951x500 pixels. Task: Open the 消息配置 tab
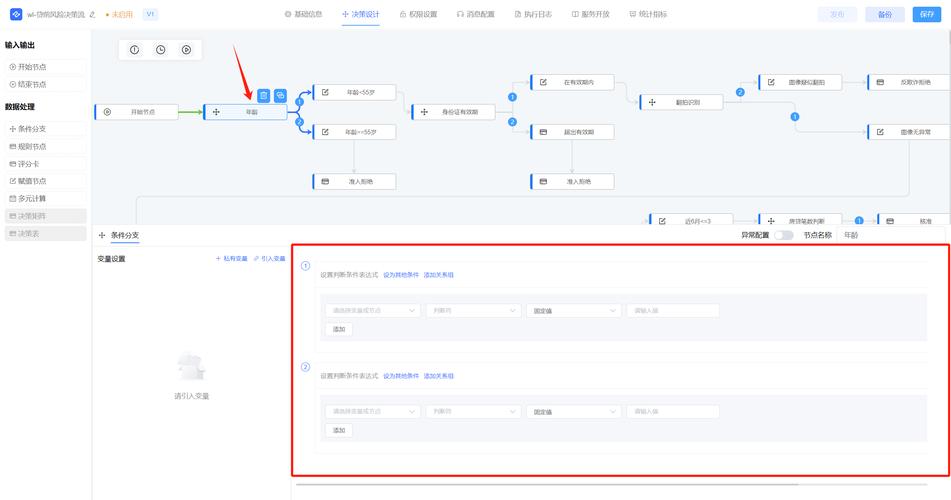476,14
